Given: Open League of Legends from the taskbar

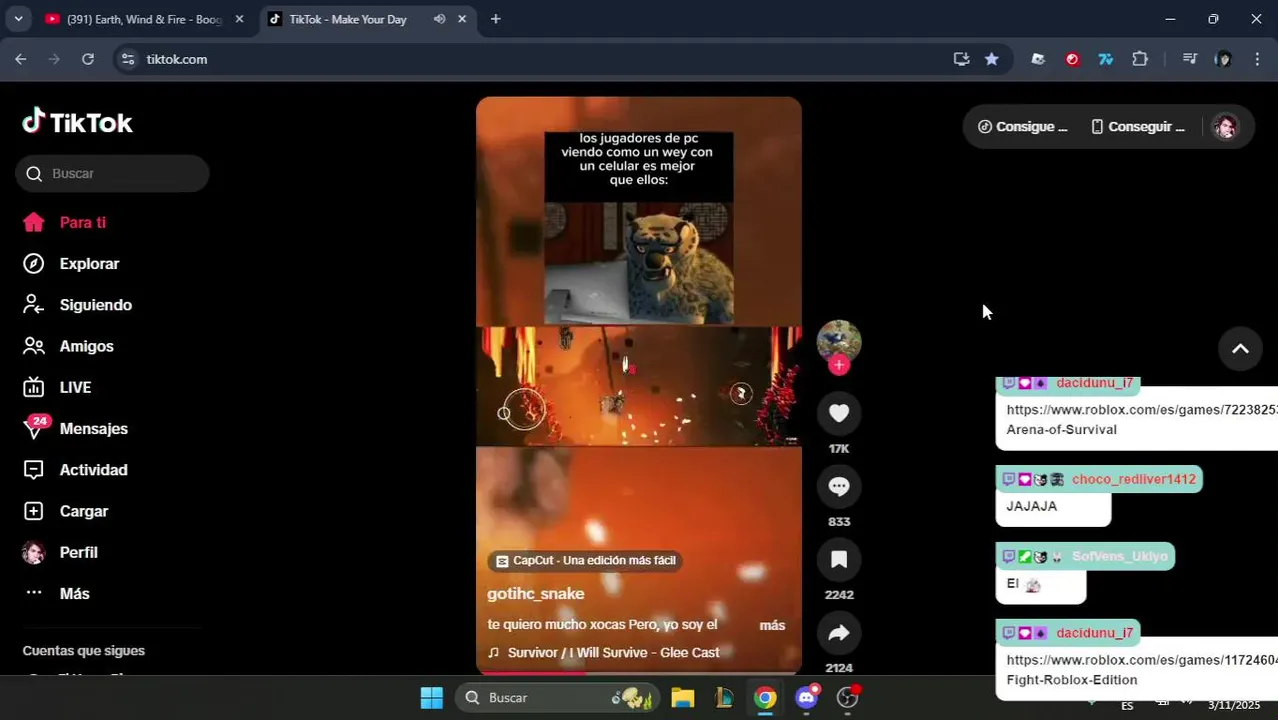Looking at the screenshot, I should (x=724, y=698).
